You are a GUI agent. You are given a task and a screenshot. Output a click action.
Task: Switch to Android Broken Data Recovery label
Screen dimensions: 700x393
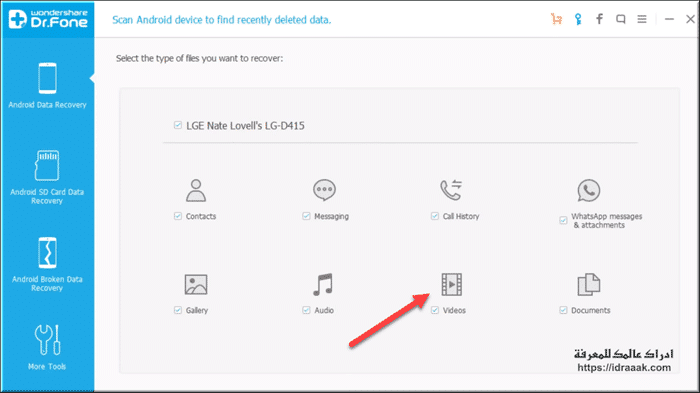47,284
